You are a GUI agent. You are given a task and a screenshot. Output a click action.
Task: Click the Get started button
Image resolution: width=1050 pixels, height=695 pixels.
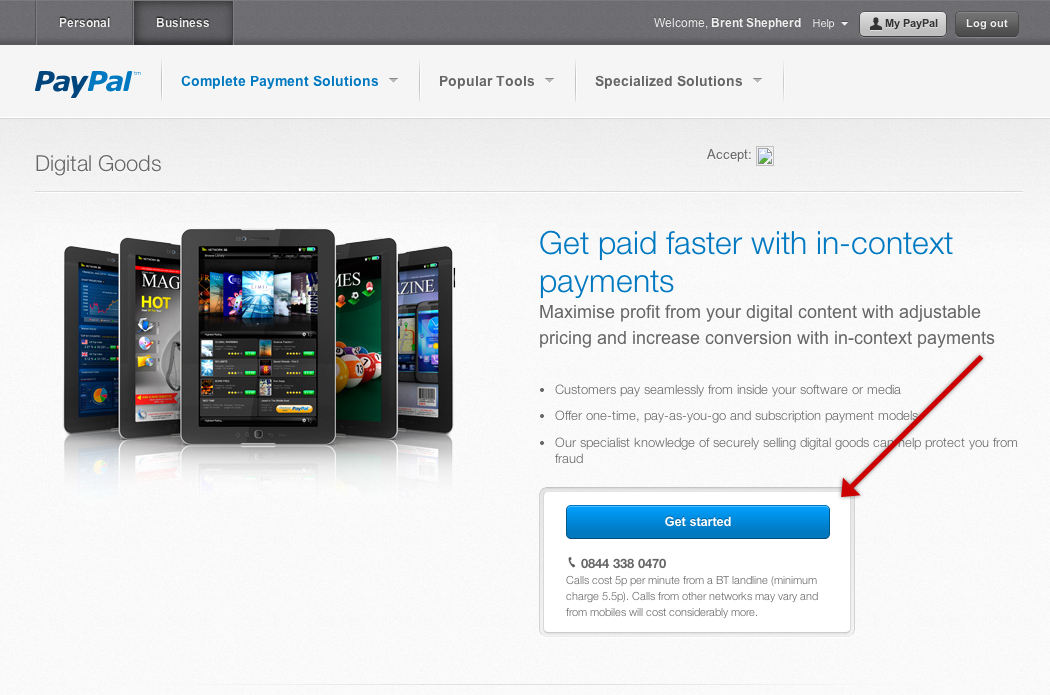click(698, 522)
